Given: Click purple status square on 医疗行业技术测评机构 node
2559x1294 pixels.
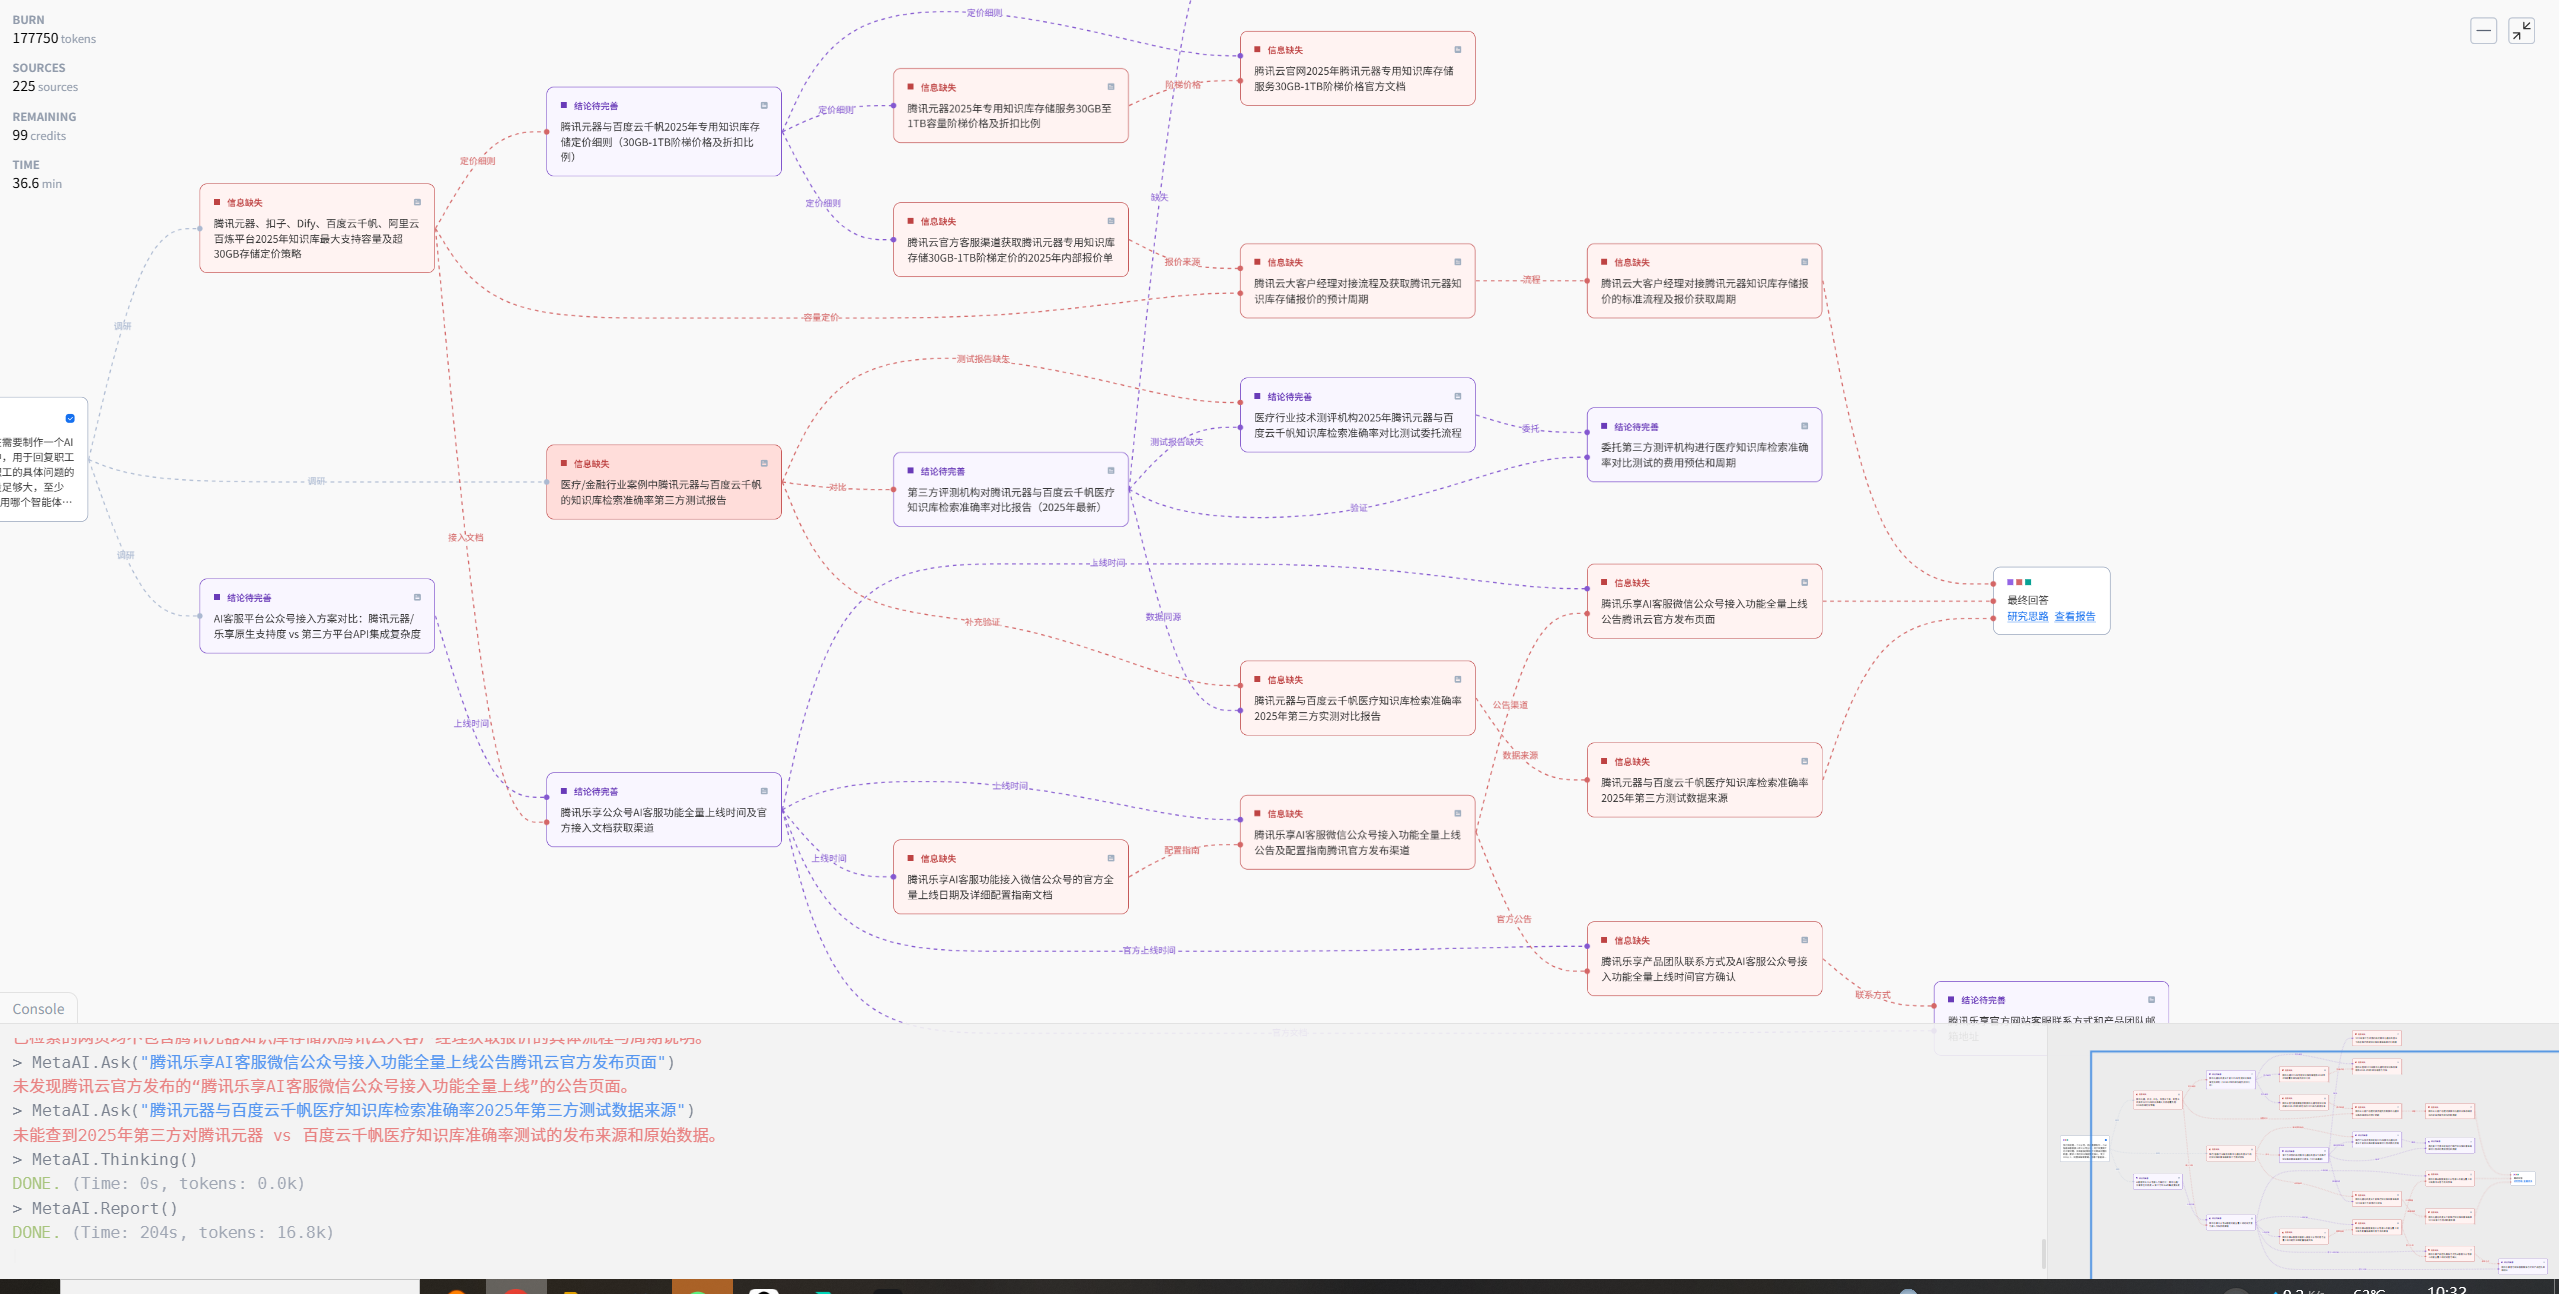Looking at the screenshot, I should [1257, 397].
